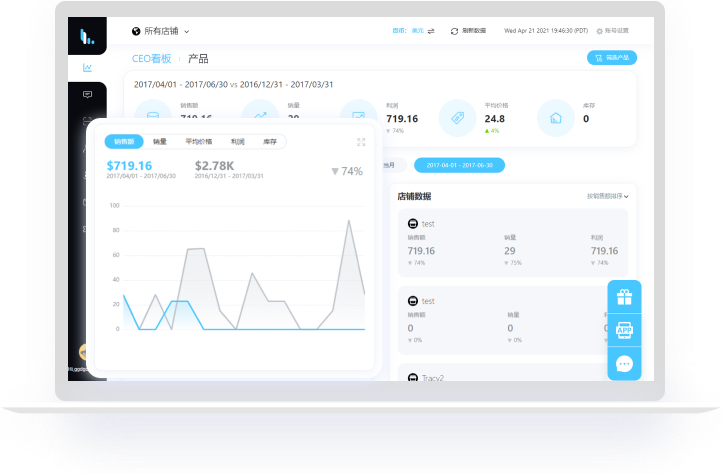Click the second test store icon
This screenshot has width=722, height=474.
413,301
